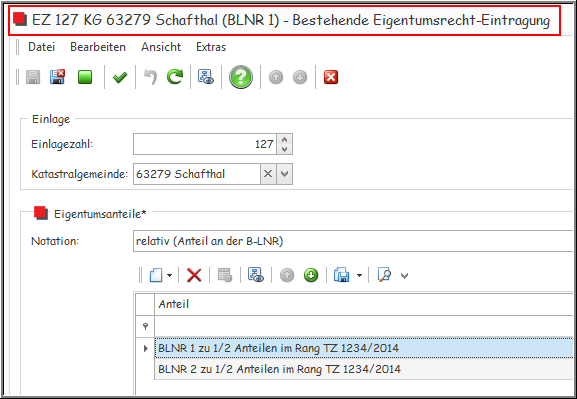577x399 pixels.
Task: Click the undo arrow icon
Action: click(150, 77)
